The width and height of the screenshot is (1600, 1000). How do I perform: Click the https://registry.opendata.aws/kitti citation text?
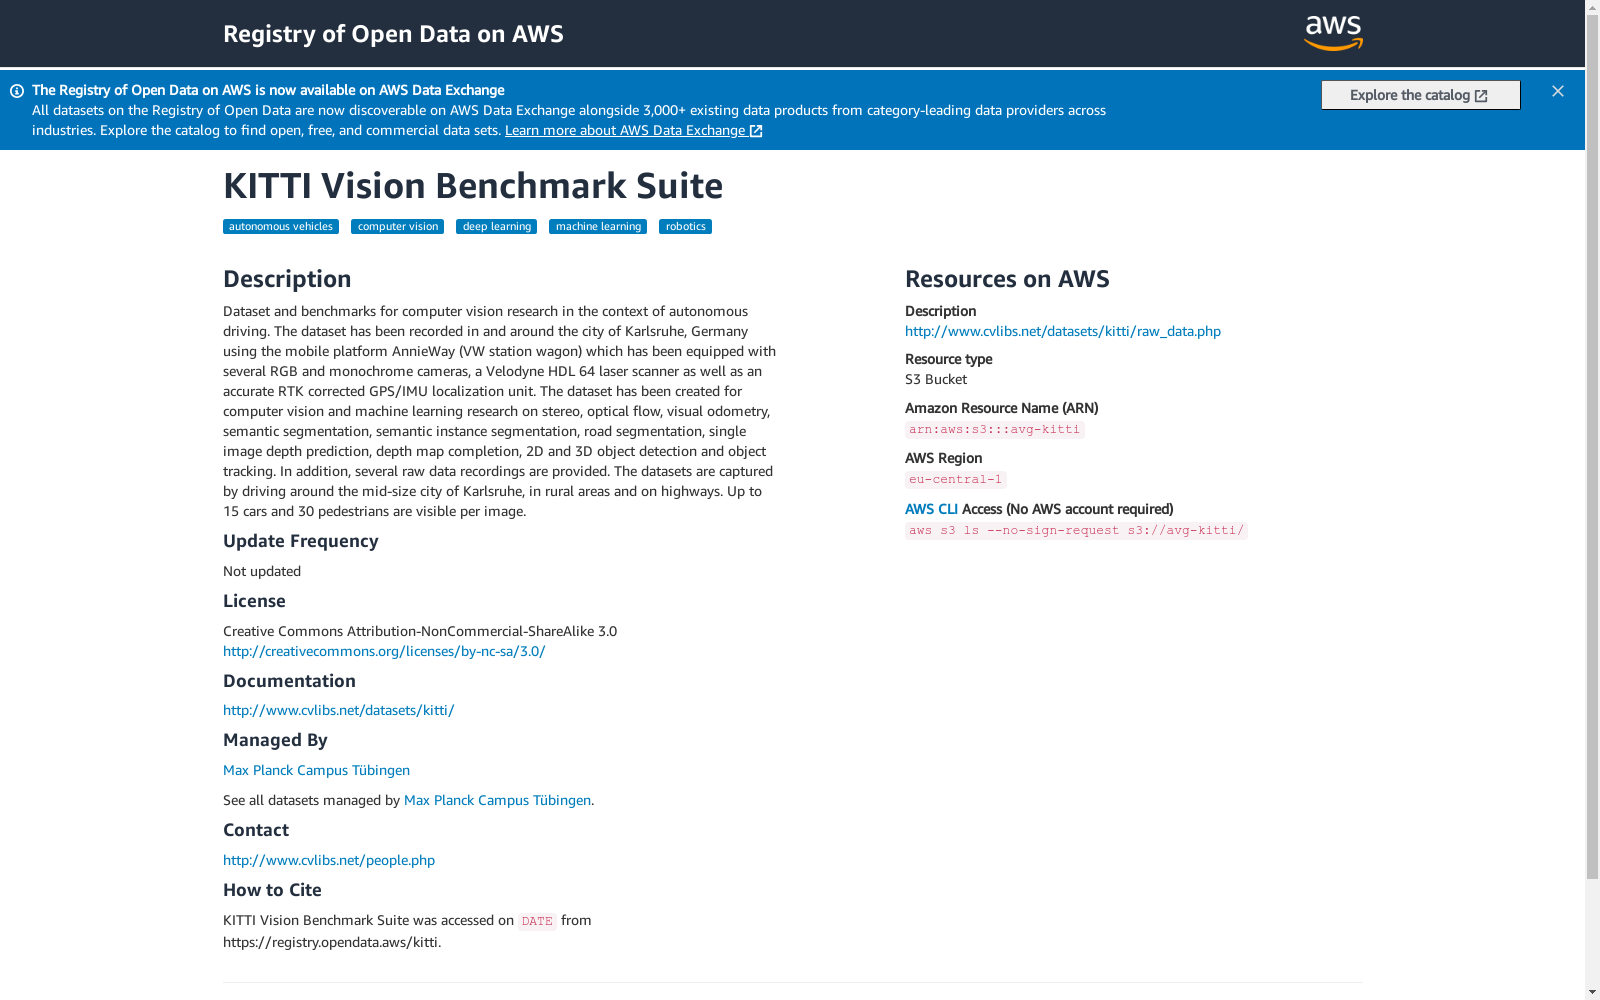[x=332, y=942]
